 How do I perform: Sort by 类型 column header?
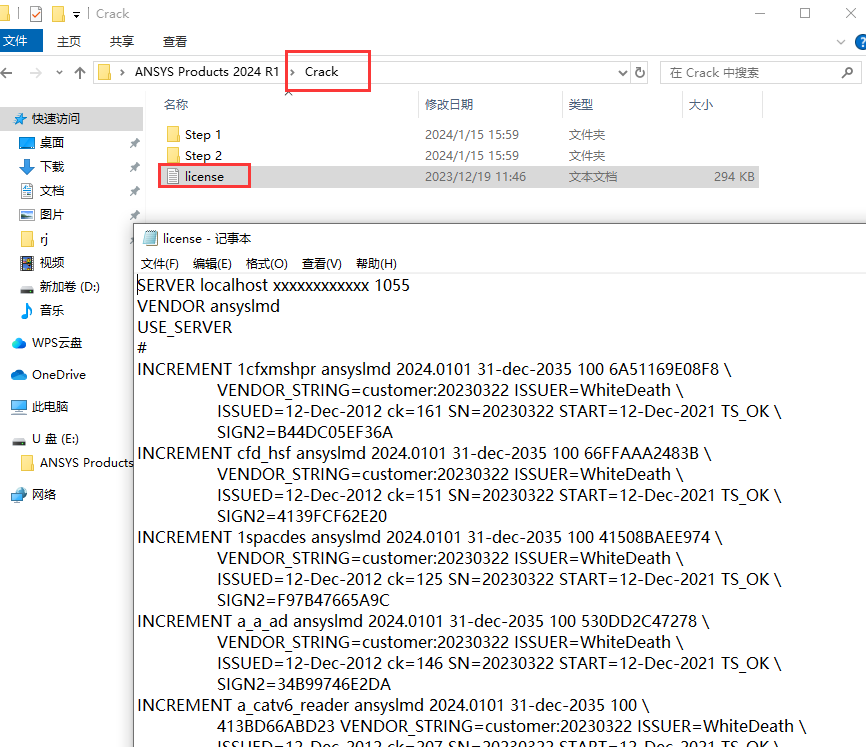pyautogui.click(x=581, y=104)
